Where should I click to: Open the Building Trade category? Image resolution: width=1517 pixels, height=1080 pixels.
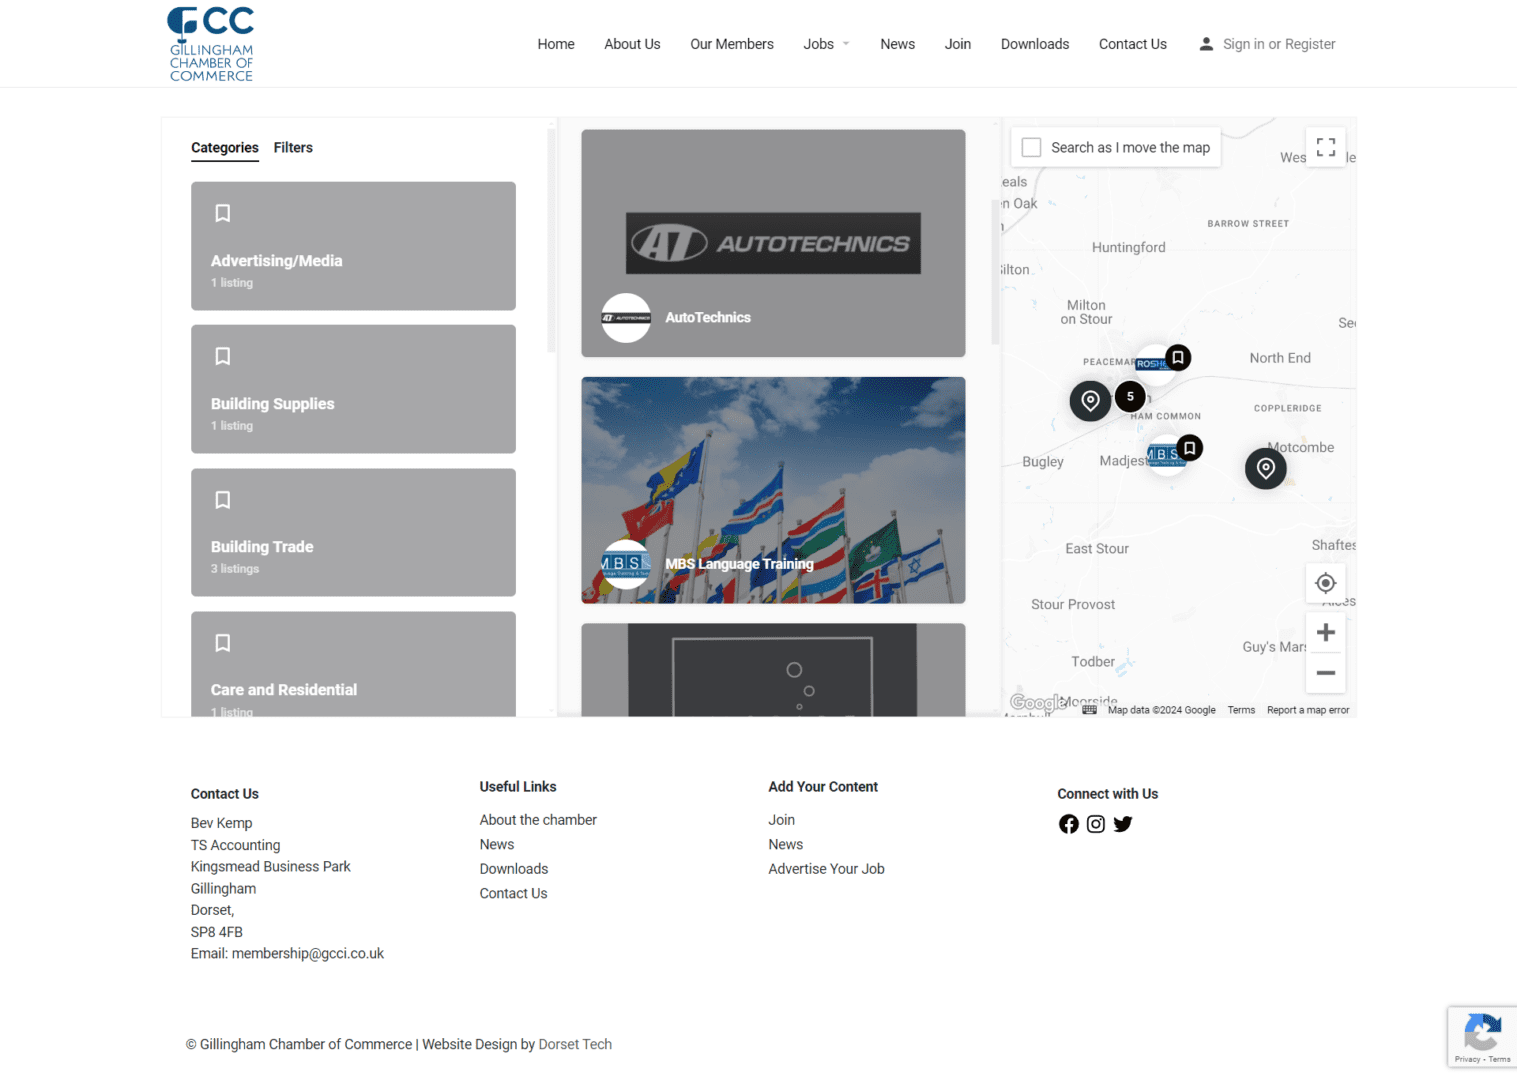353,532
